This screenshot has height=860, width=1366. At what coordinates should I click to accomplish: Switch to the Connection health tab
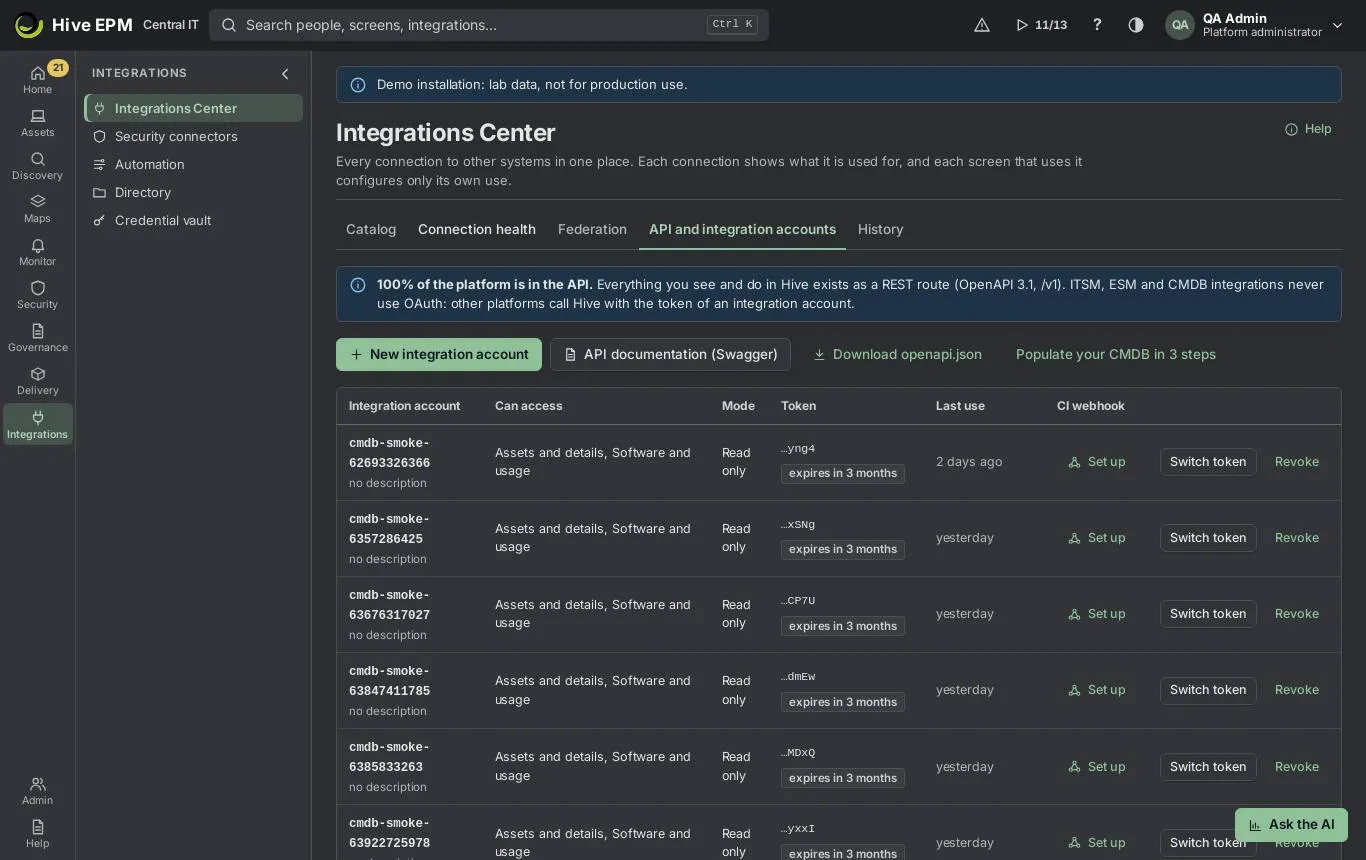coord(477,229)
